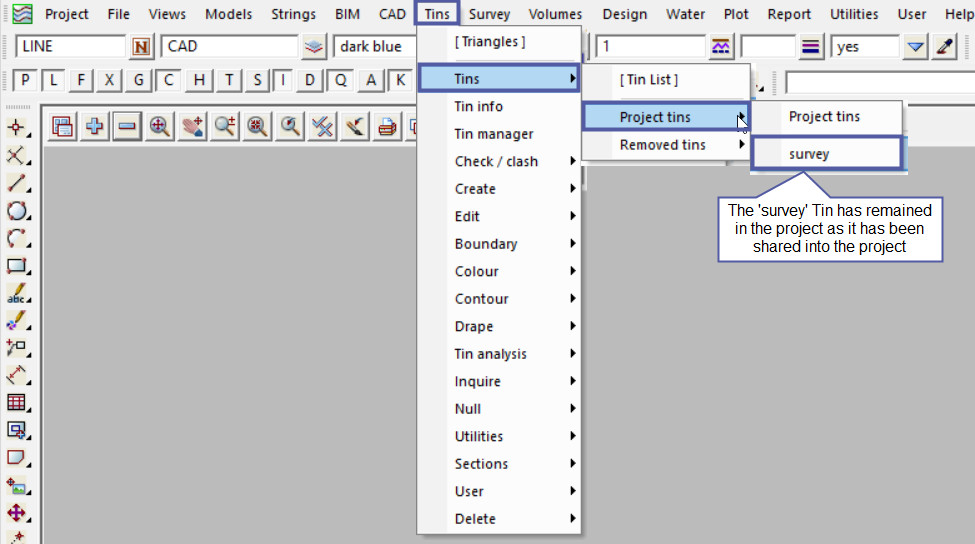The height and width of the screenshot is (544, 975).
Task: Click the LINE name input field
Action: click(x=70, y=47)
